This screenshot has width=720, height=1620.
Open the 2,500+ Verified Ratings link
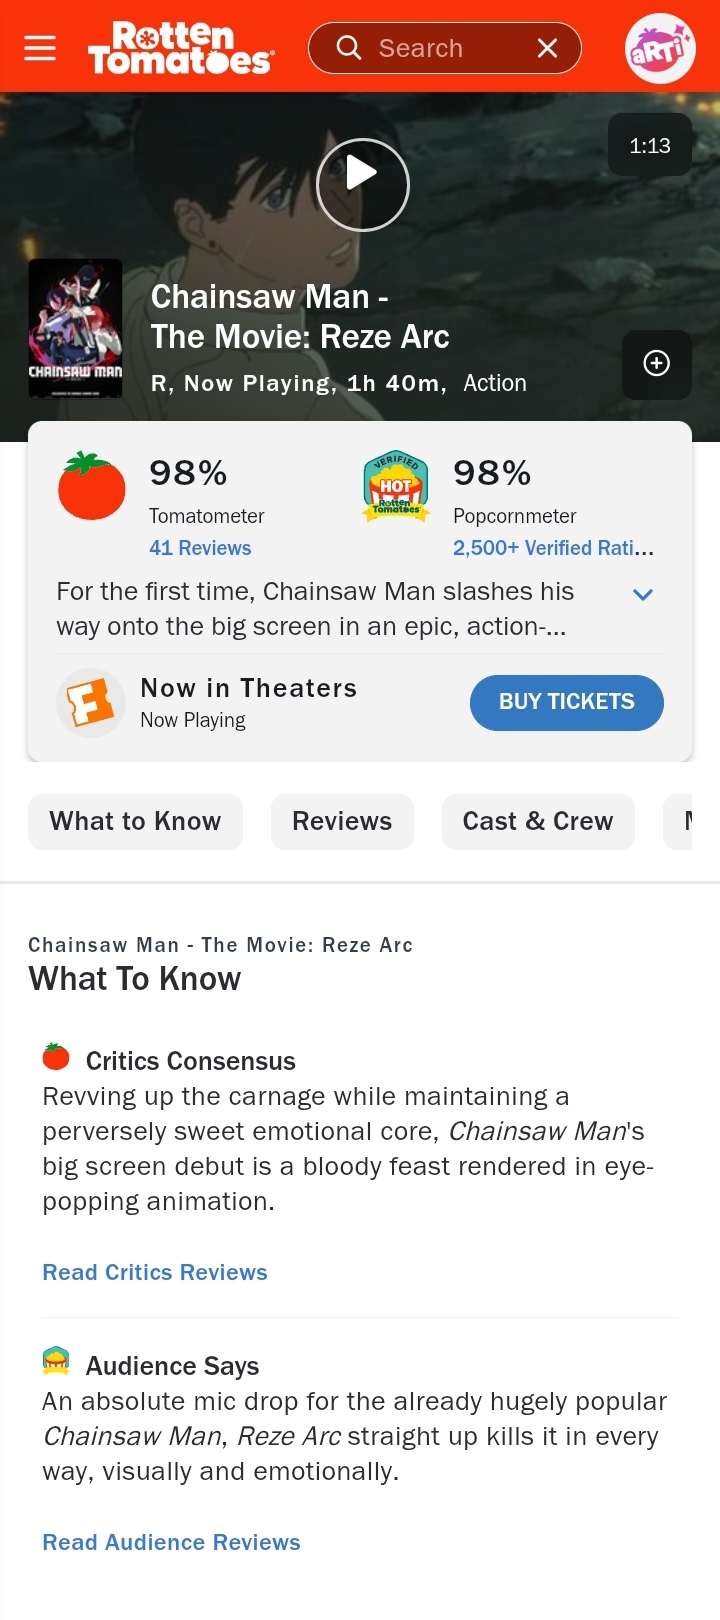click(553, 548)
